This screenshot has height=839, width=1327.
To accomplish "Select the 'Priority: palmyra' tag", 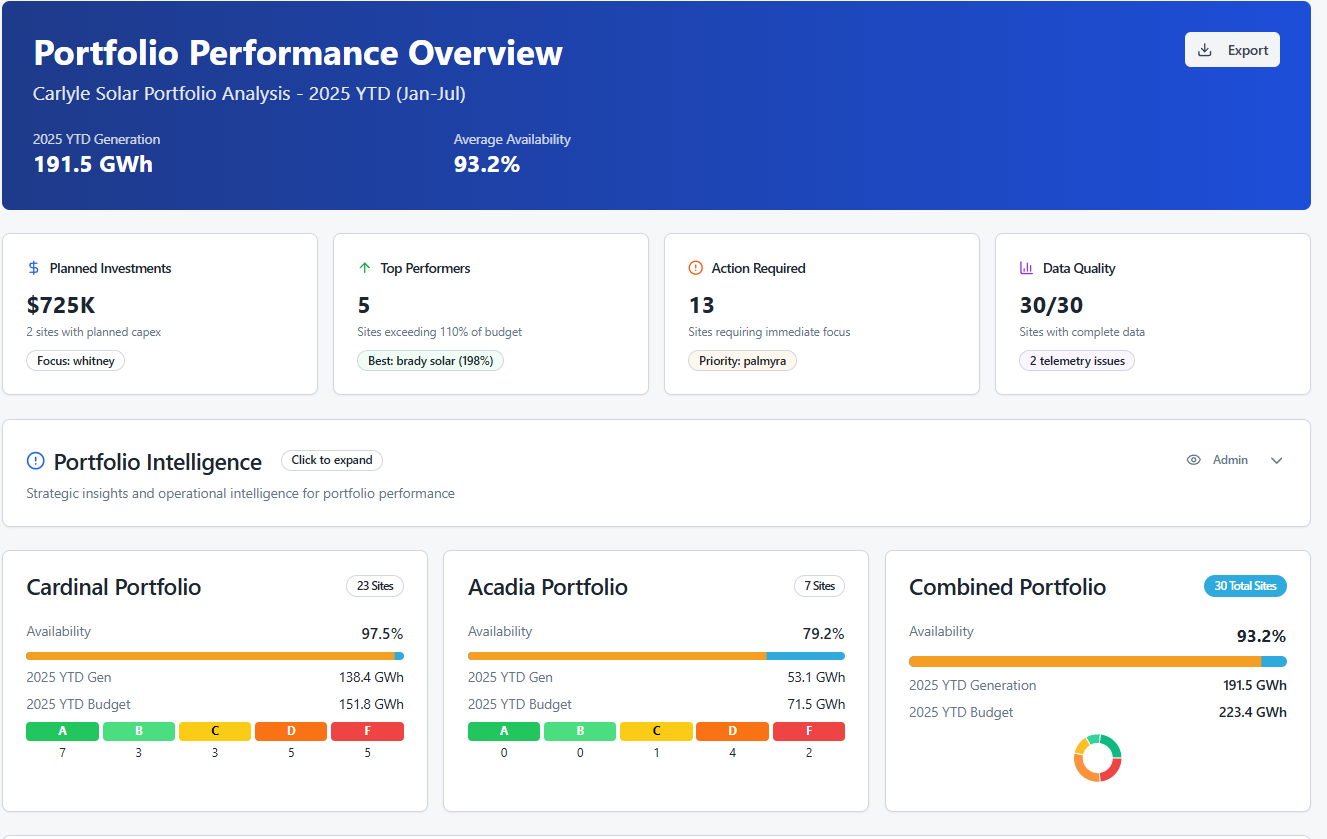I will pyautogui.click(x=742, y=361).
